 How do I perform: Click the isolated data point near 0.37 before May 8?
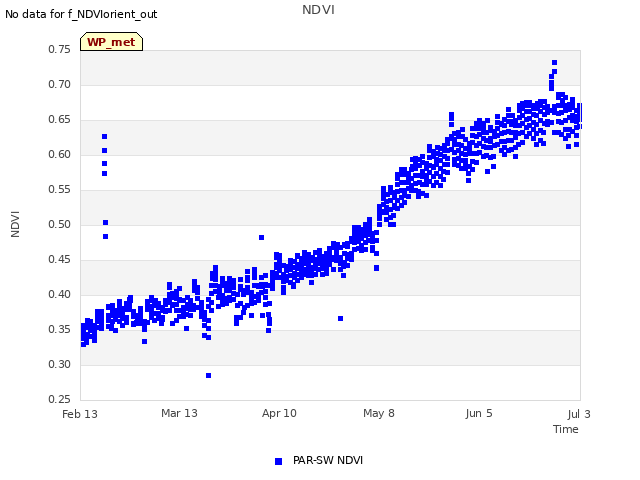tap(340, 318)
